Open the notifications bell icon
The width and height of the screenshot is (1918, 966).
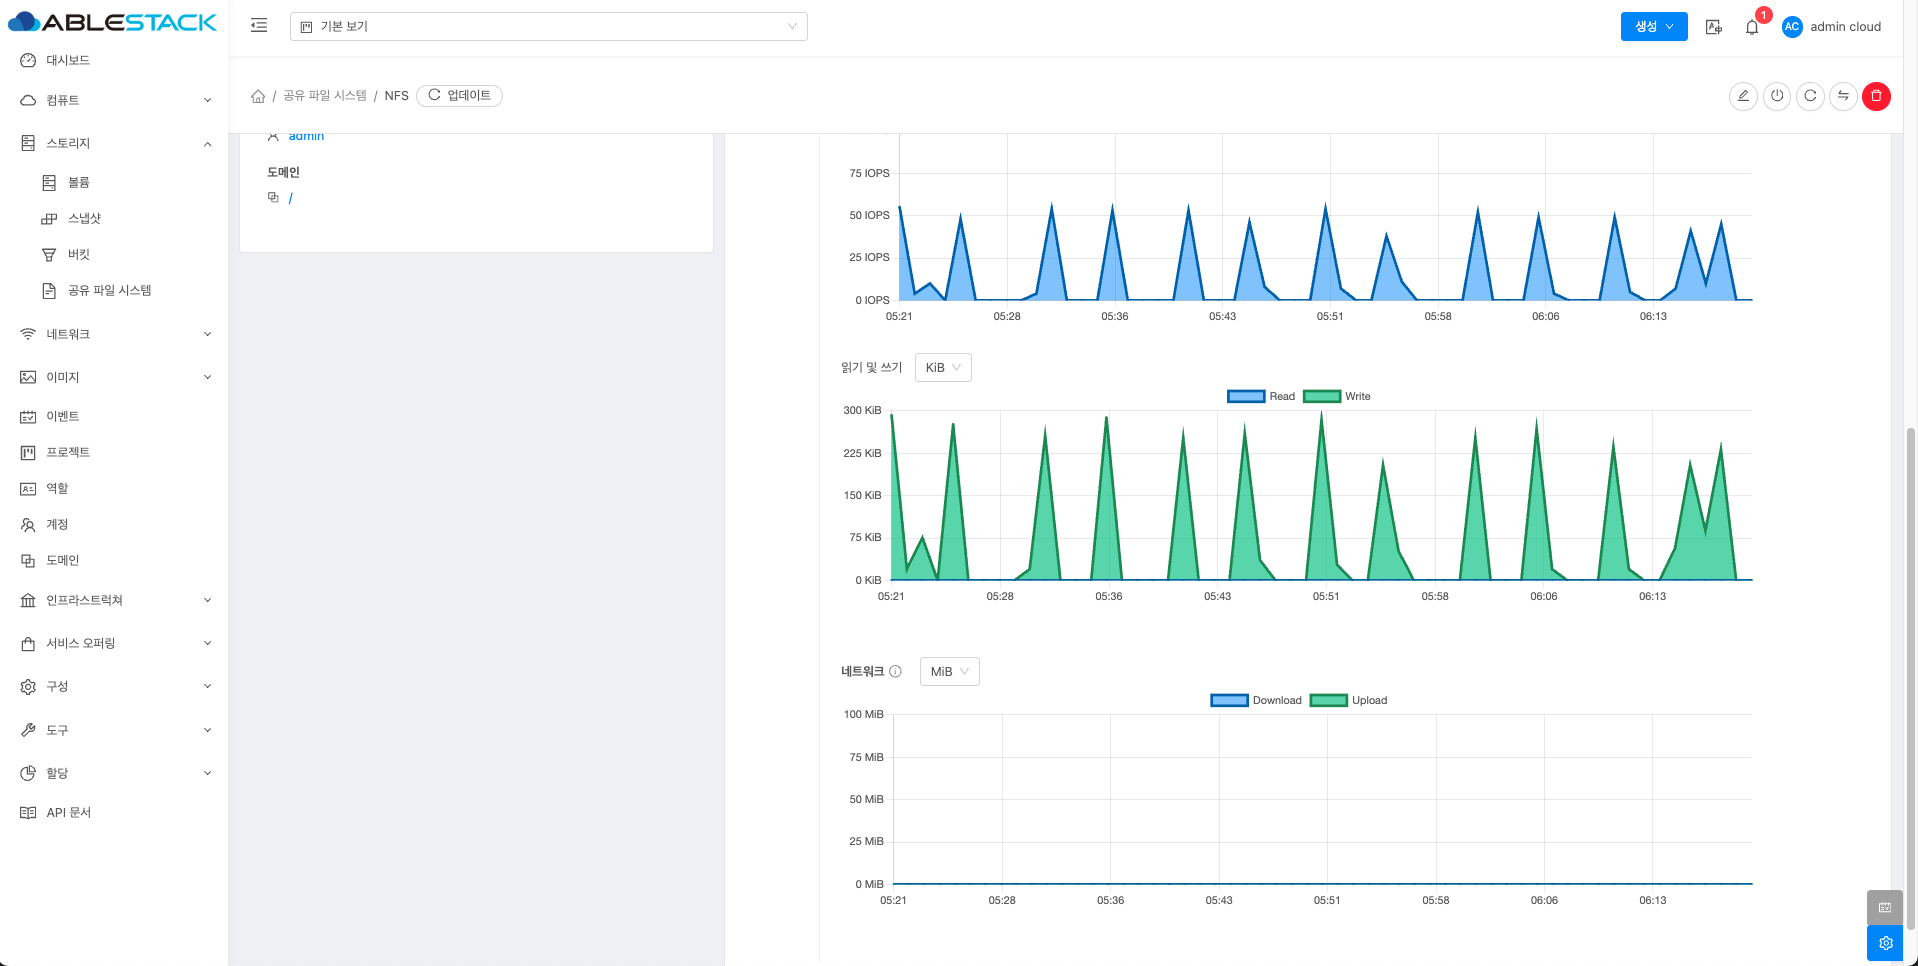pos(1752,27)
